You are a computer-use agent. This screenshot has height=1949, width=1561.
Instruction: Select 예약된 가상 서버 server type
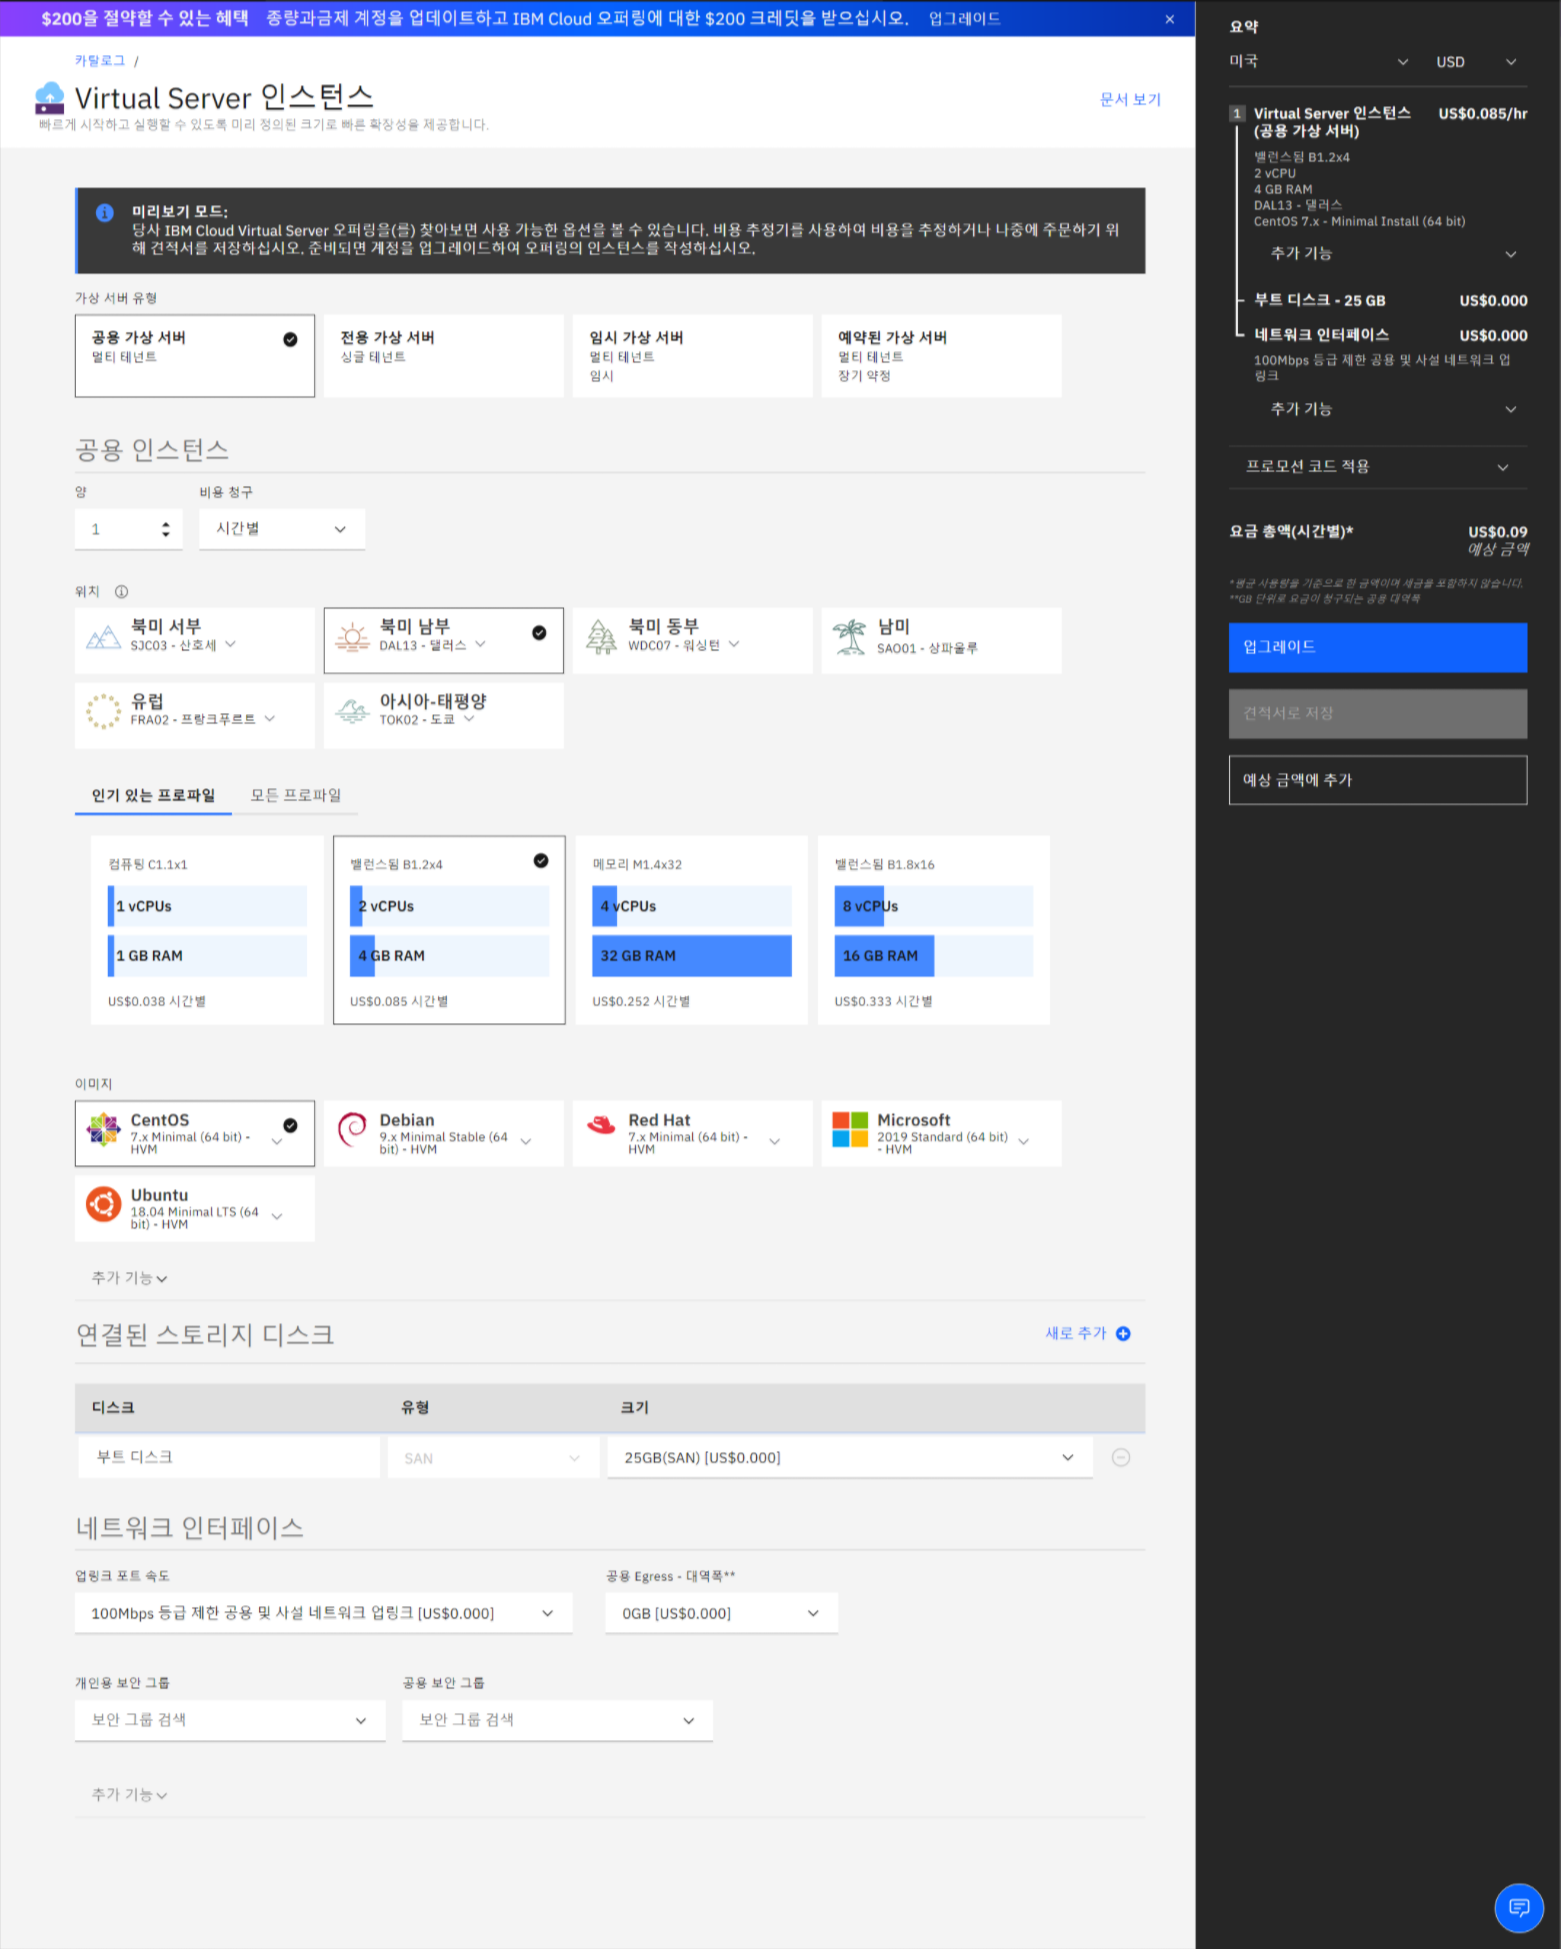click(942, 356)
